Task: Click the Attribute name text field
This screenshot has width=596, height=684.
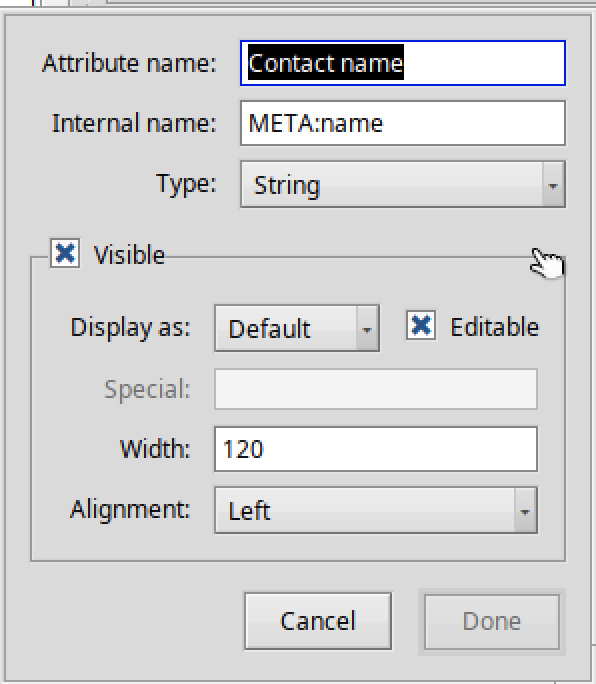Action: (x=403, y=63)
